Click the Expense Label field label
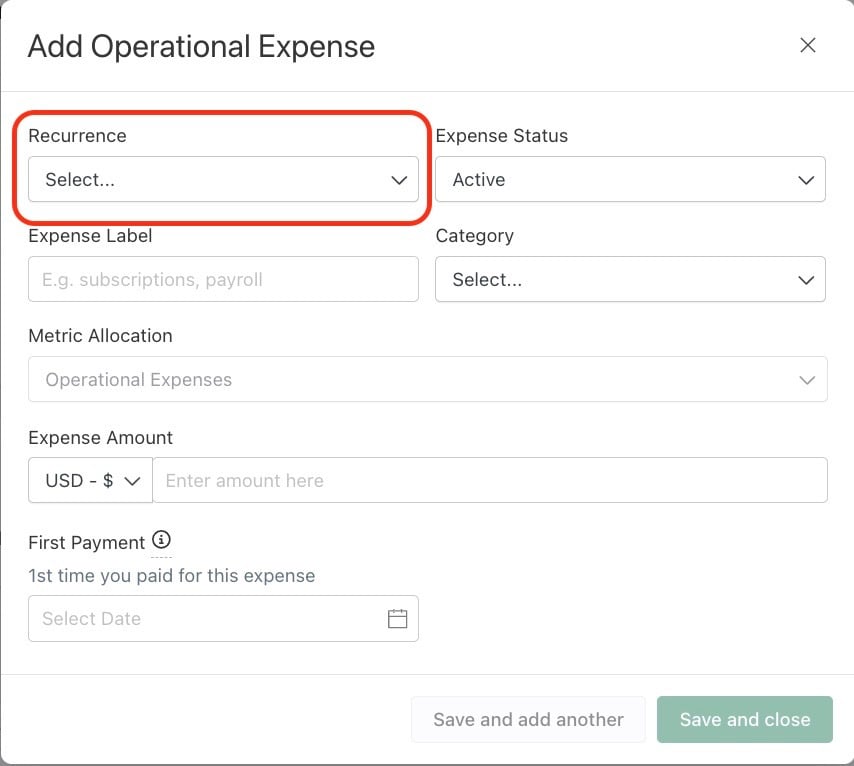The image size is (854, 766). pos(90,236)
